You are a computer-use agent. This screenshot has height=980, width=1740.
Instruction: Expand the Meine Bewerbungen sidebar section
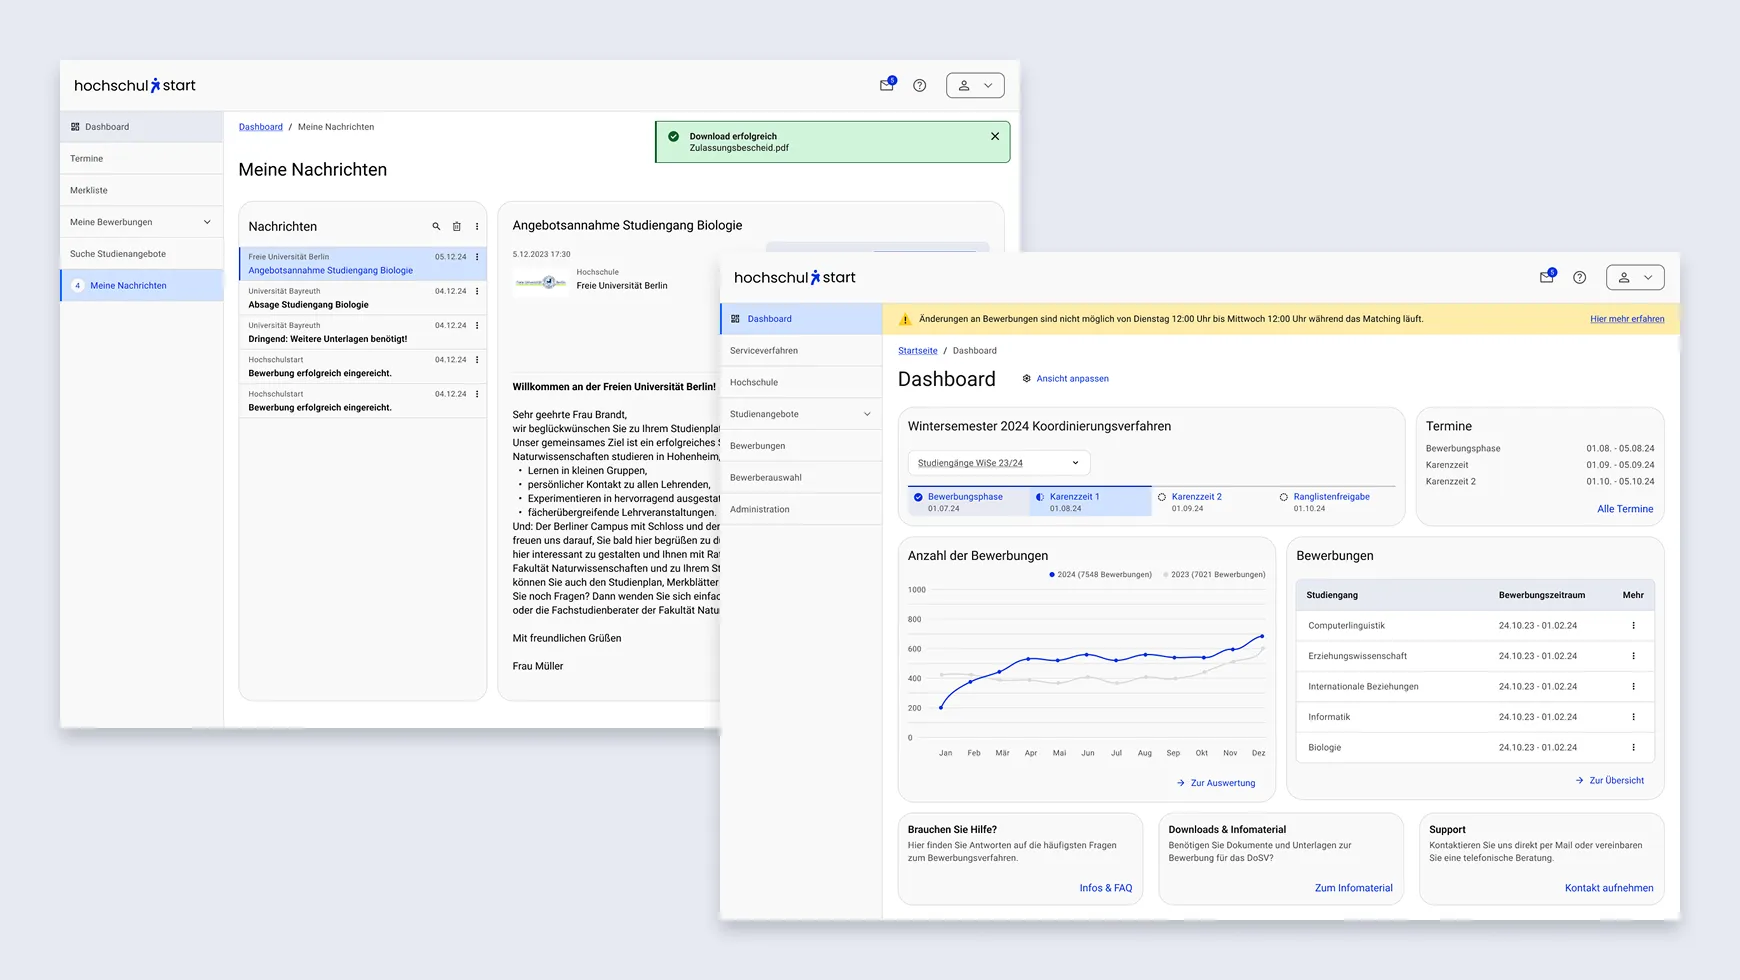pos(207,221)
